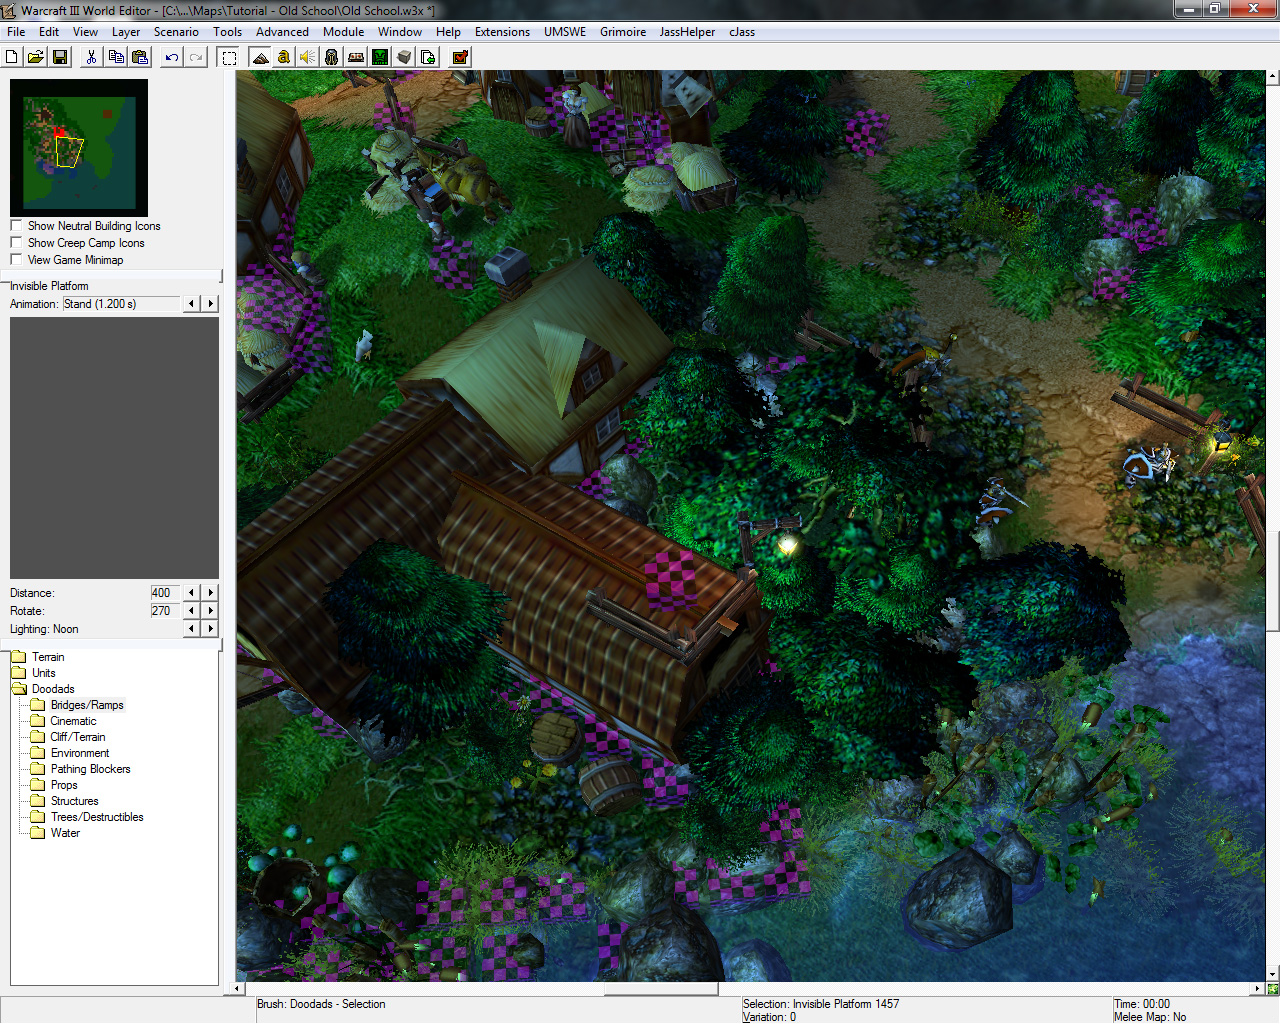The height and width of the screenshot is (1024, 1280).
Task: Copy the selection using the Copy icon
Action: point(116,57)
